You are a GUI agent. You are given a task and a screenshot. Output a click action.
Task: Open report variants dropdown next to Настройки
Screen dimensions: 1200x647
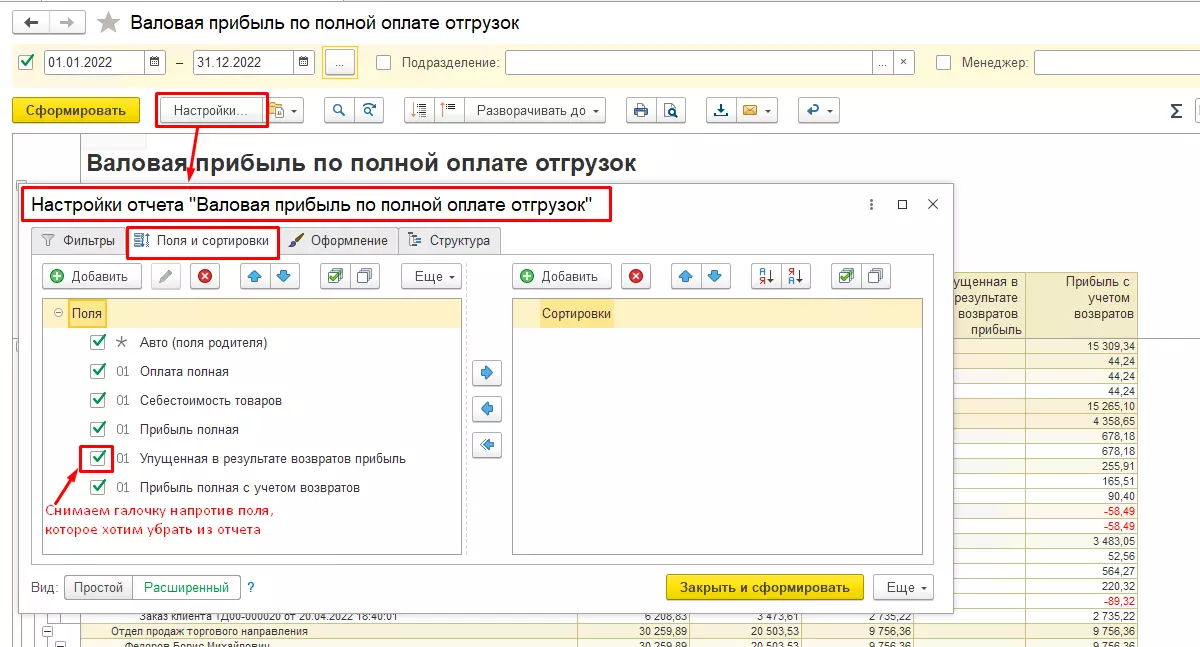point(286,111)
